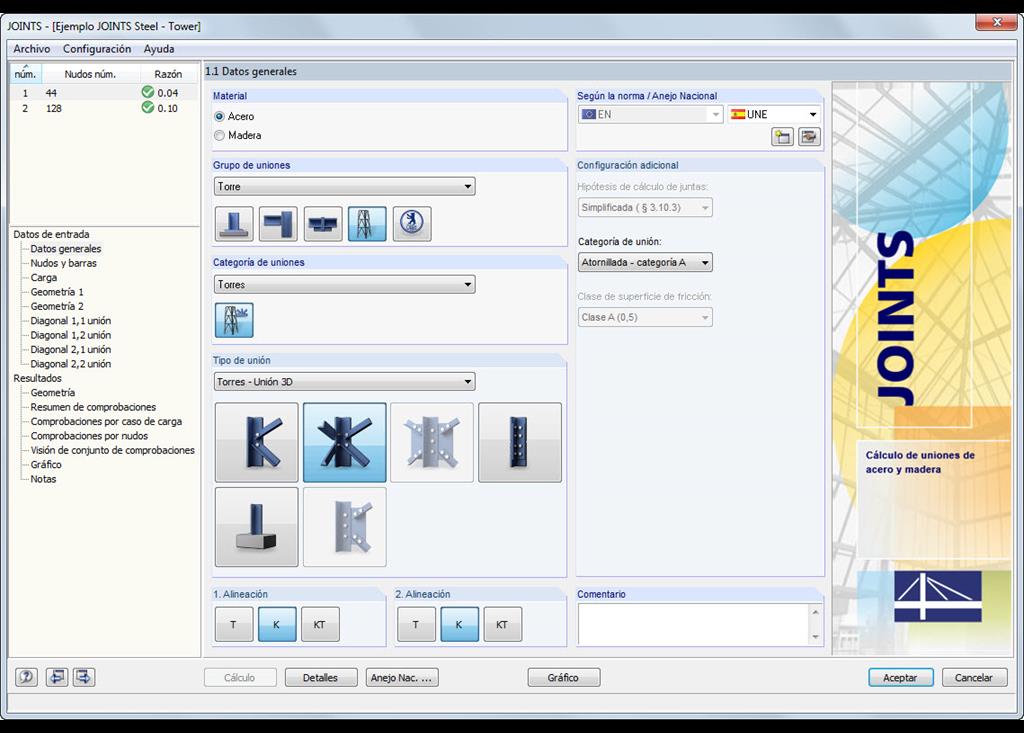Open the Archivo menu
1024x733 pixels.
click(x=31, y=49)
